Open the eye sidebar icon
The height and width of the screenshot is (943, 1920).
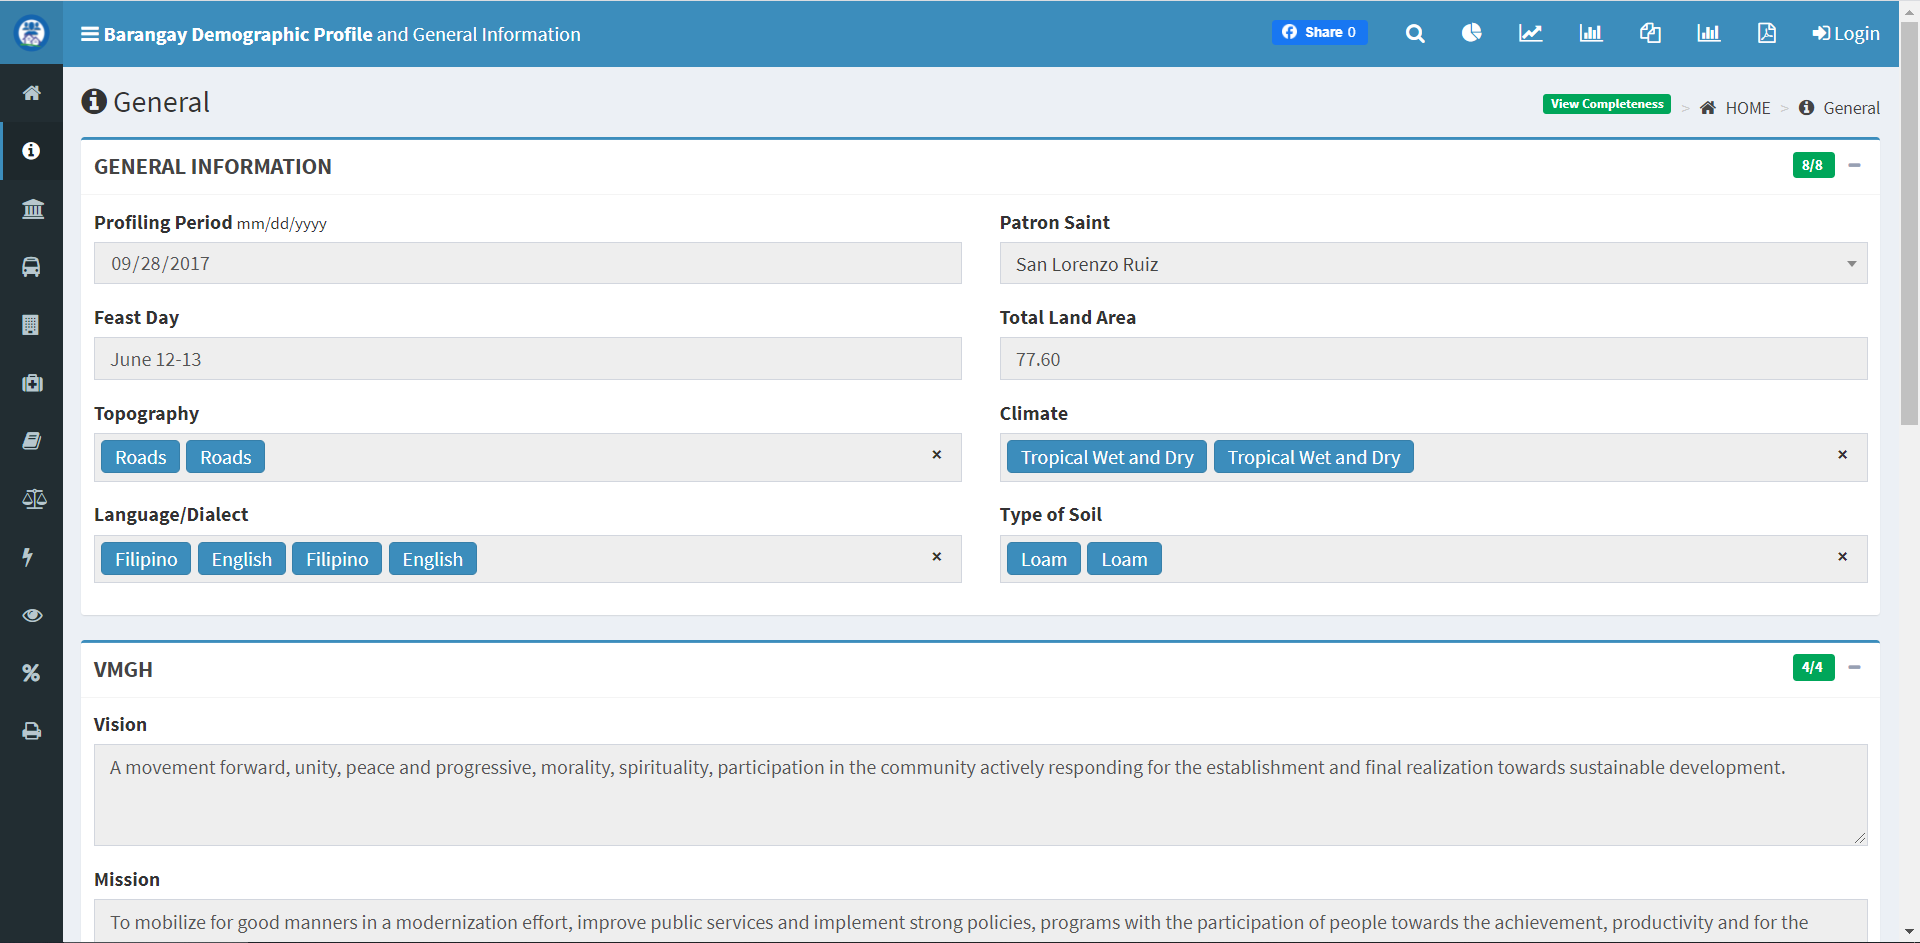[32, 615]
